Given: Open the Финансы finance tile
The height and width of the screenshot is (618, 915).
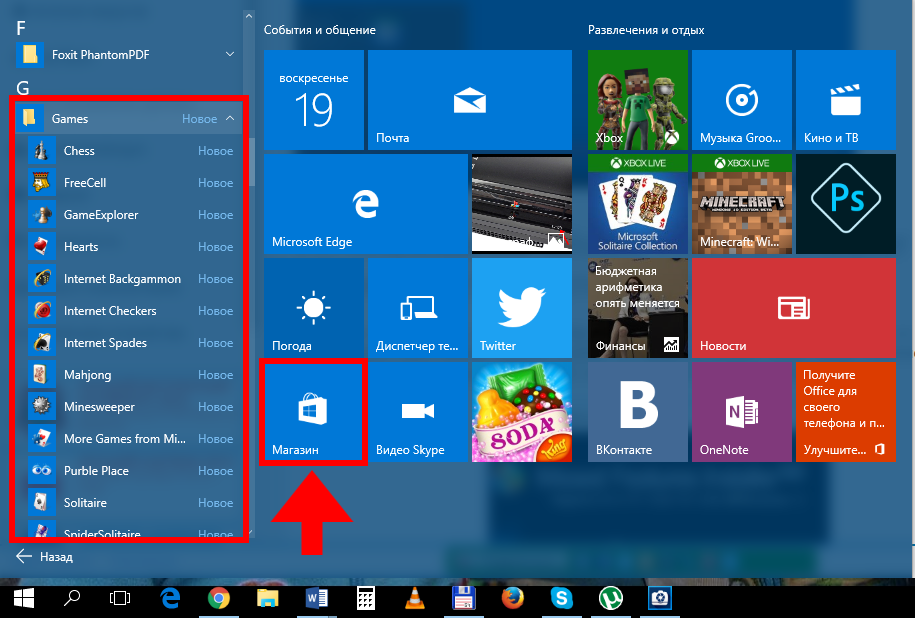Looking at the screenshot, I should tap(638, 308).
